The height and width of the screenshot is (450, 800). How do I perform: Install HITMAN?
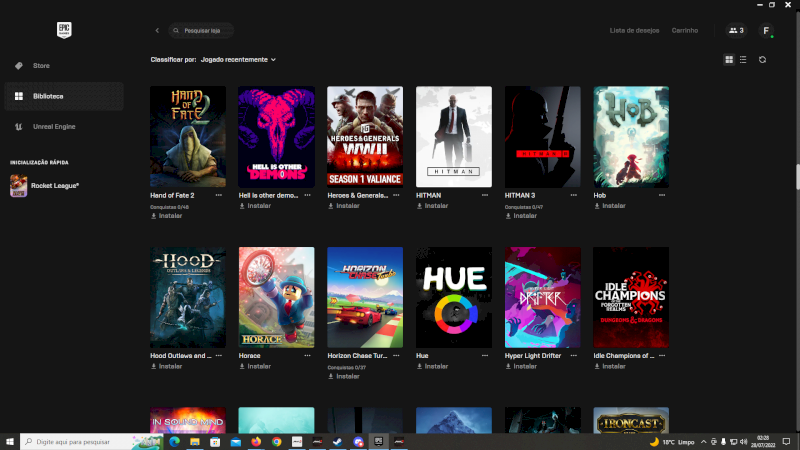[x=433, y=206]
